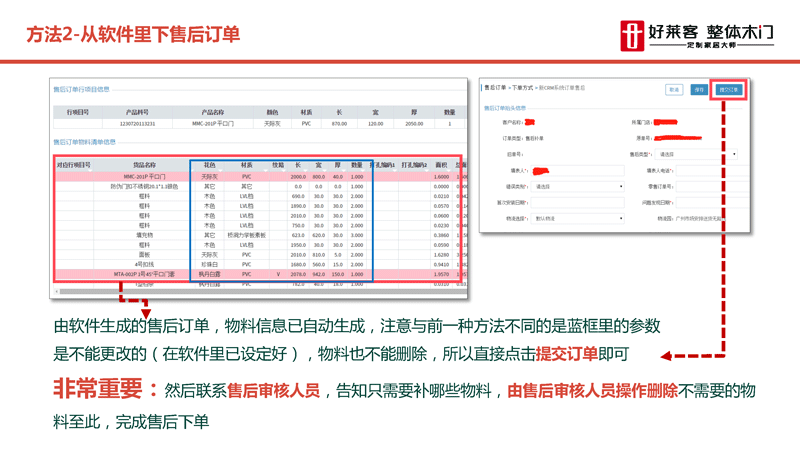Screen dimensions: 800x450
Task: Click the materials table horizontal scrollbar
Action: 250,292
